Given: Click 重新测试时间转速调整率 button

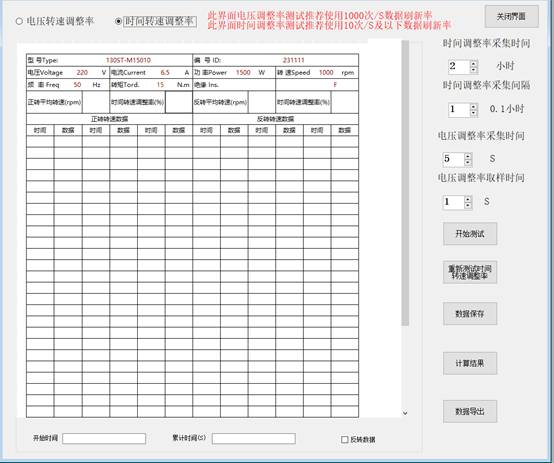Looking at the screenshot, I should (470, 272).
